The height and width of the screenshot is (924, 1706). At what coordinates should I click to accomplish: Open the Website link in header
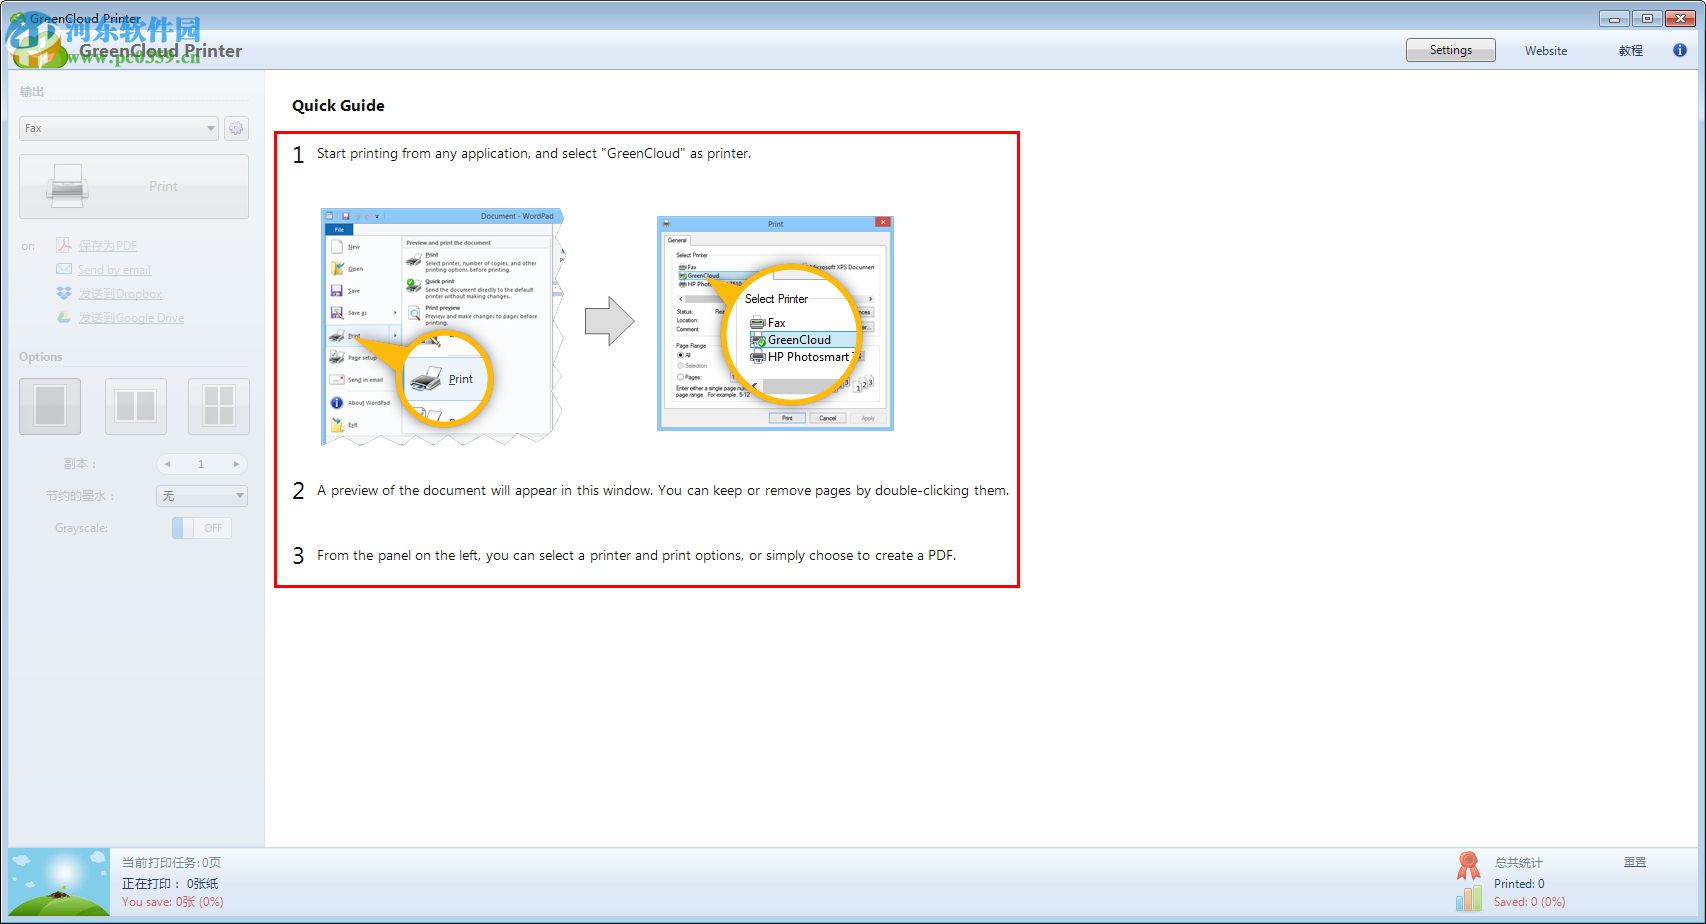pos(1545,51)
